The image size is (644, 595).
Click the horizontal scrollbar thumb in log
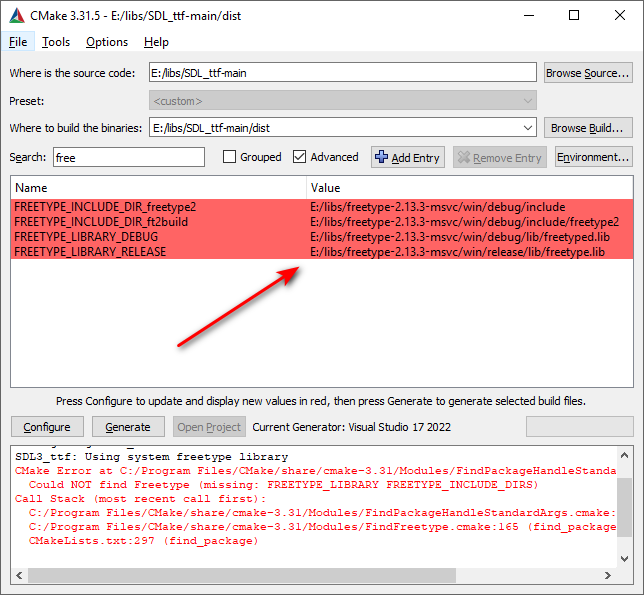click(x=242, y=575)
